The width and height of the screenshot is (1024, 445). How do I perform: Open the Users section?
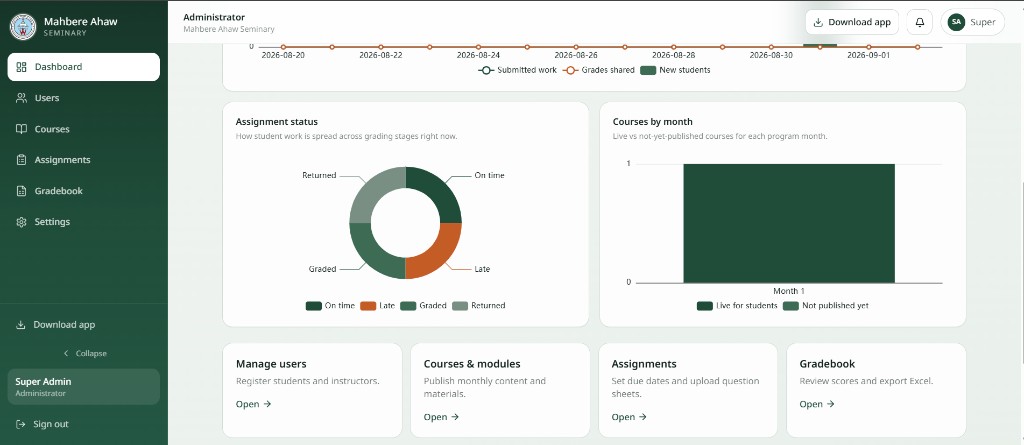(84, 98)
